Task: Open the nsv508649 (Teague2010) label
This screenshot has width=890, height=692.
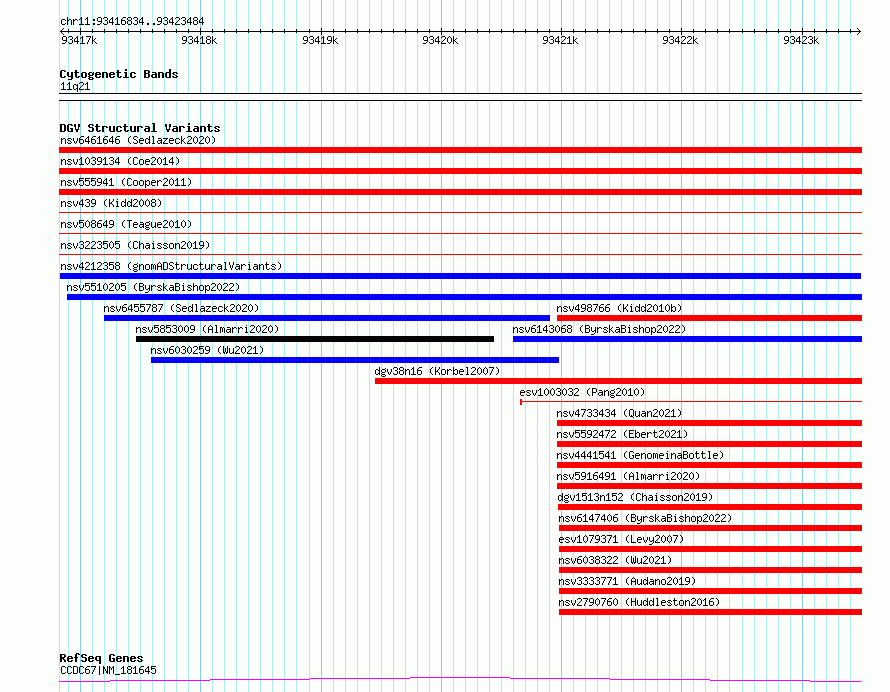Action: tap(126, 224)
